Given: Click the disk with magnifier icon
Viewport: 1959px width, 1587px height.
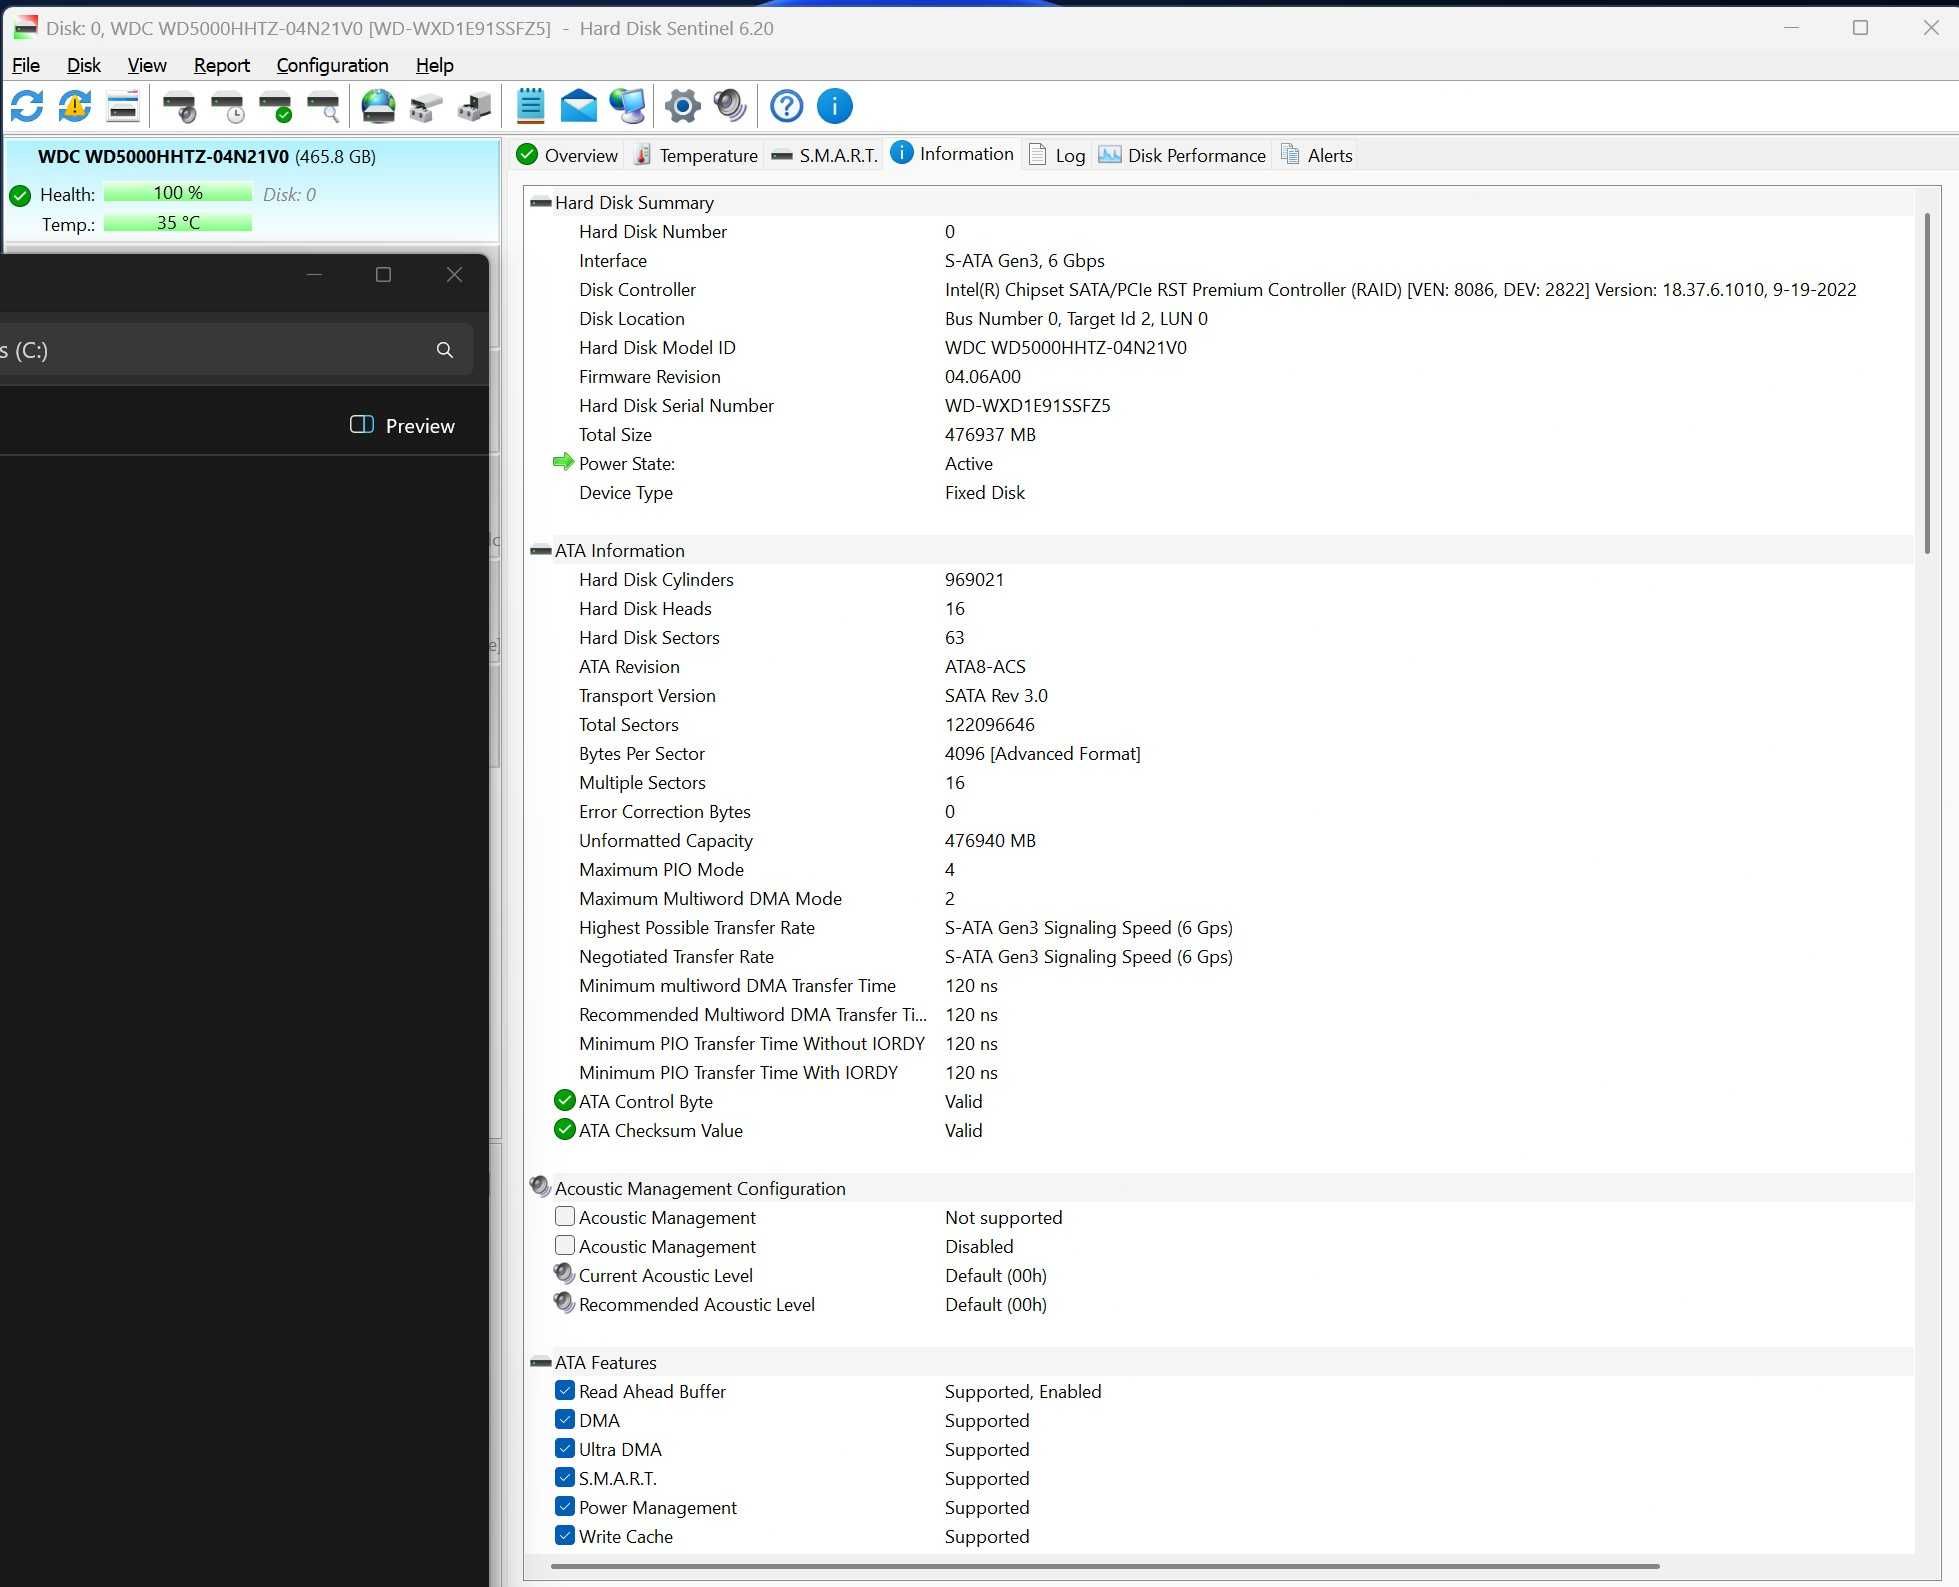Looking at the screenshot, I should click(324, 106).
